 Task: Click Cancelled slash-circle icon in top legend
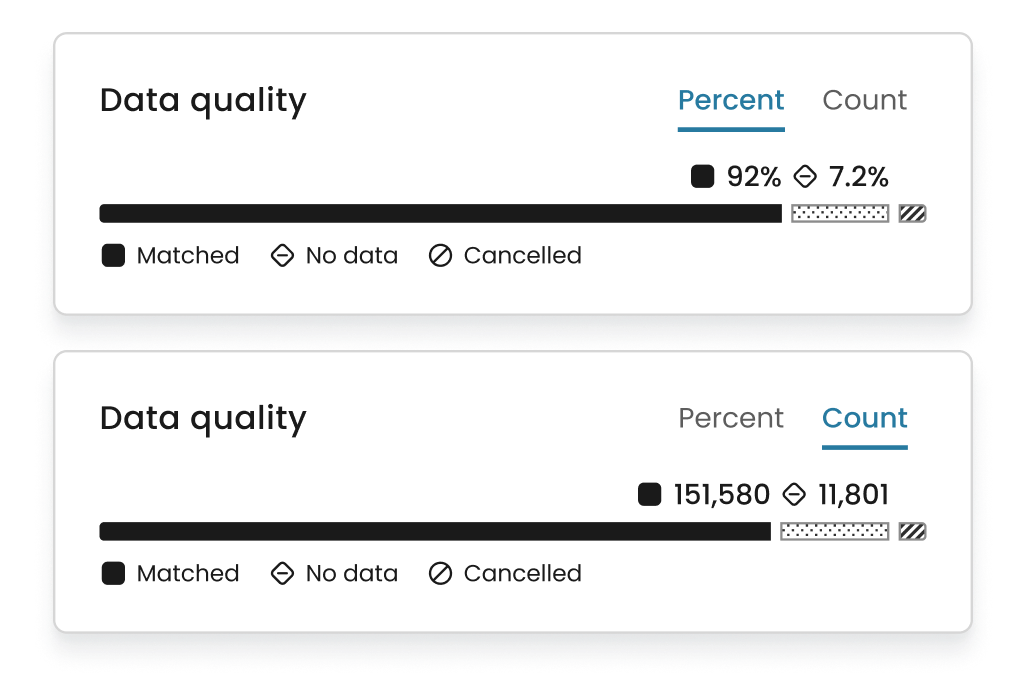coord(440,255)
